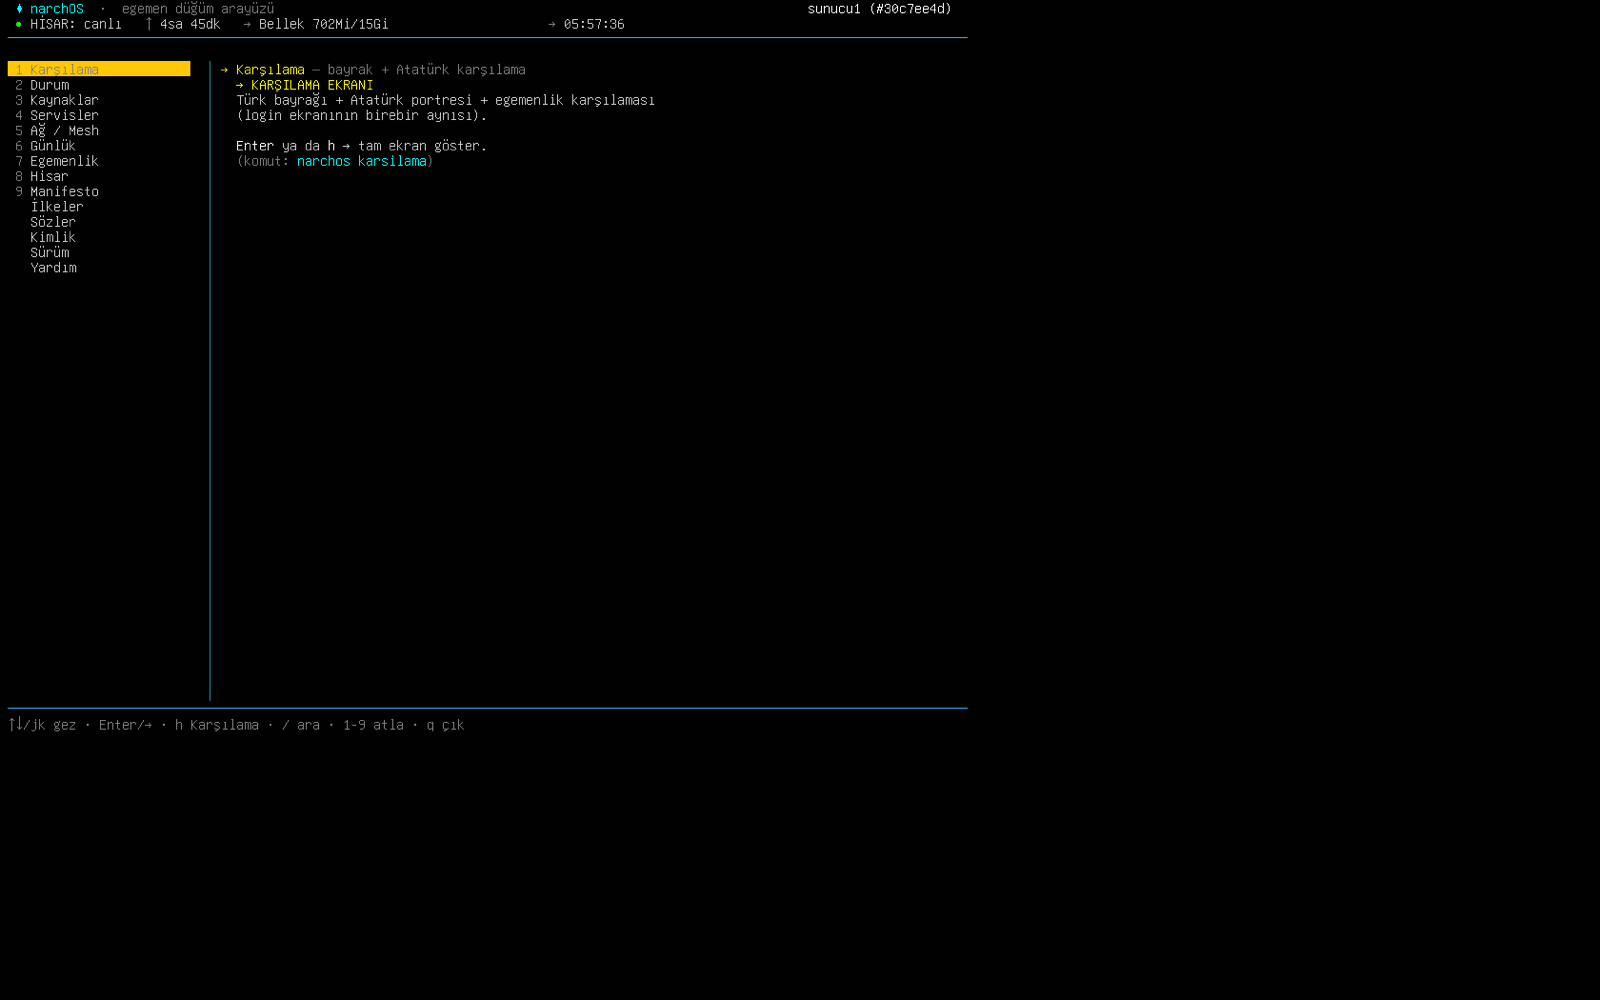Click the '1-9 atla' footer hint
Image resolution: width=1600 pixels, height=1000 pixels.
pos(373,725)
